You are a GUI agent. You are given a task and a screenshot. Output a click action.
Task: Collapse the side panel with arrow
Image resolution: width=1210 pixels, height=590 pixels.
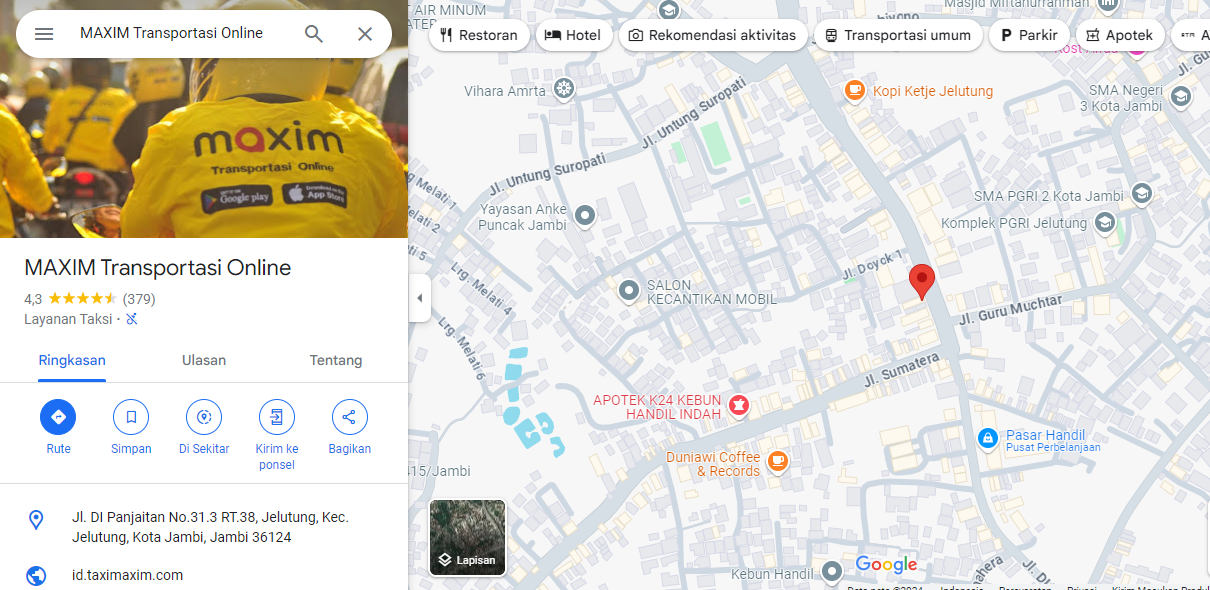coord(420,298)
